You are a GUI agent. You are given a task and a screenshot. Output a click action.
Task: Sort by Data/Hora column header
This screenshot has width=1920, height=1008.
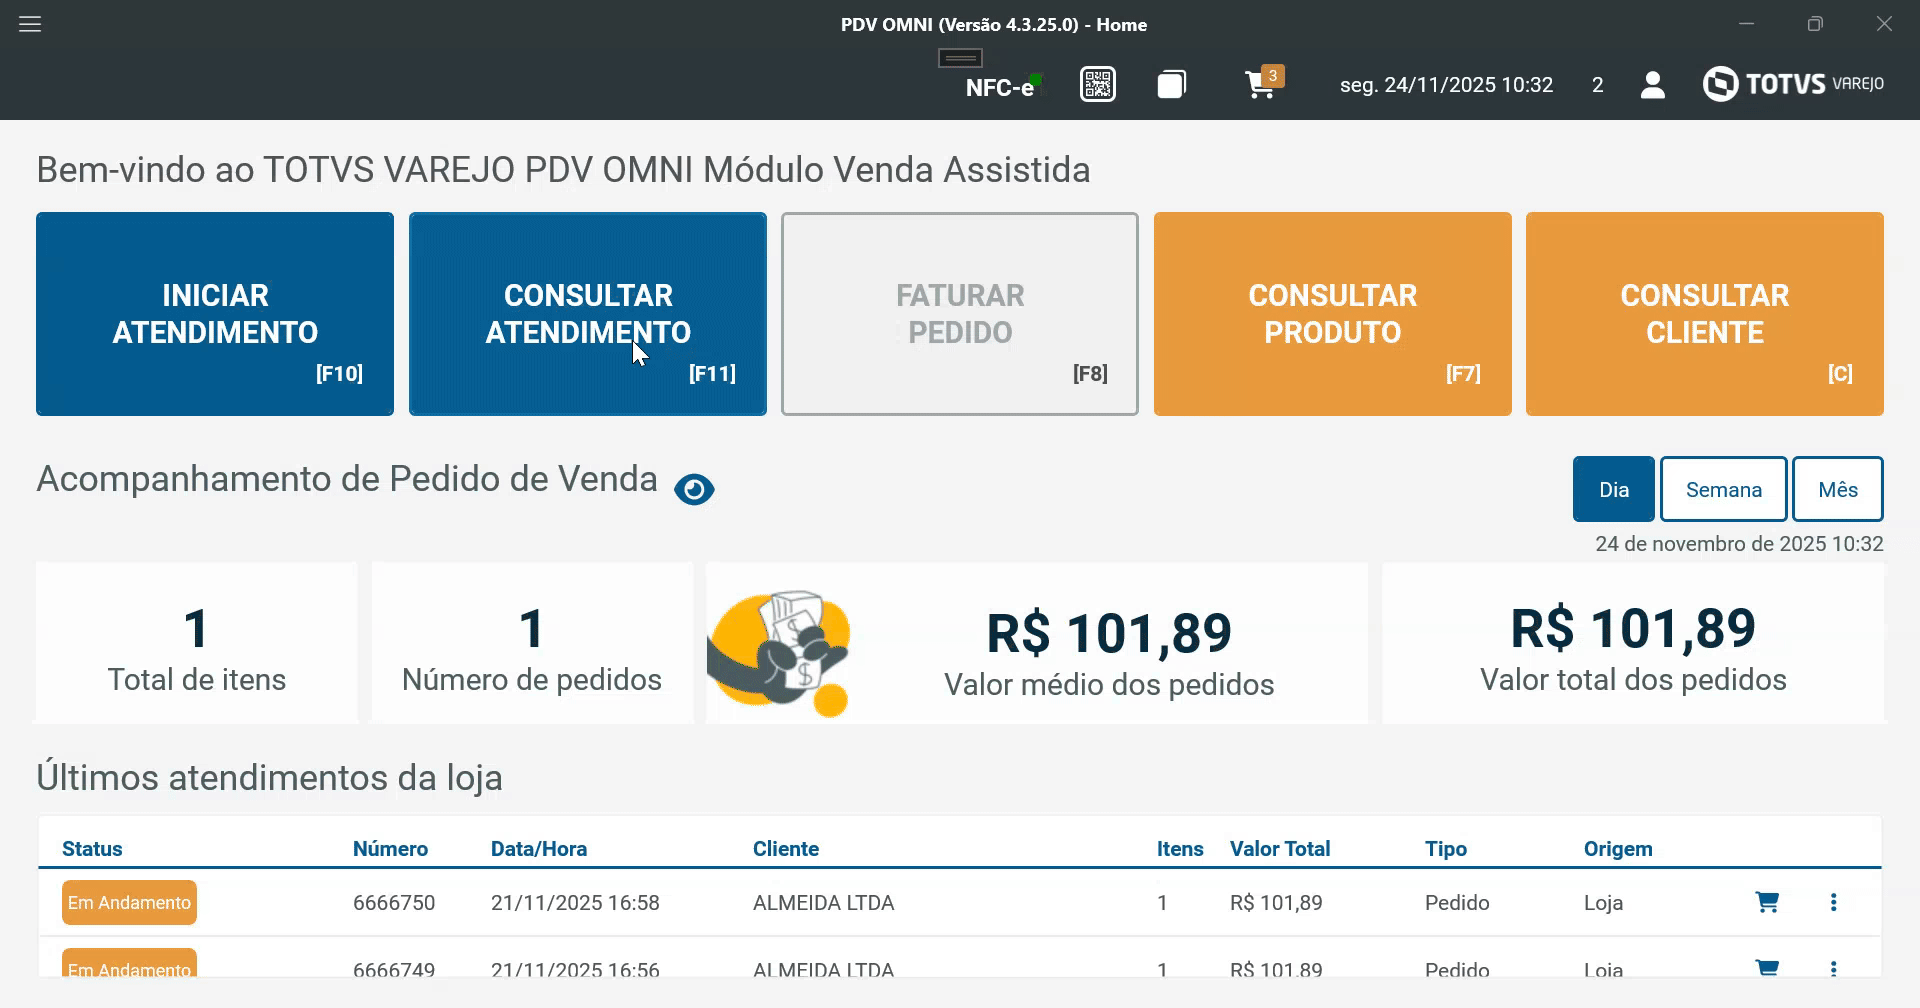[539, 849]
